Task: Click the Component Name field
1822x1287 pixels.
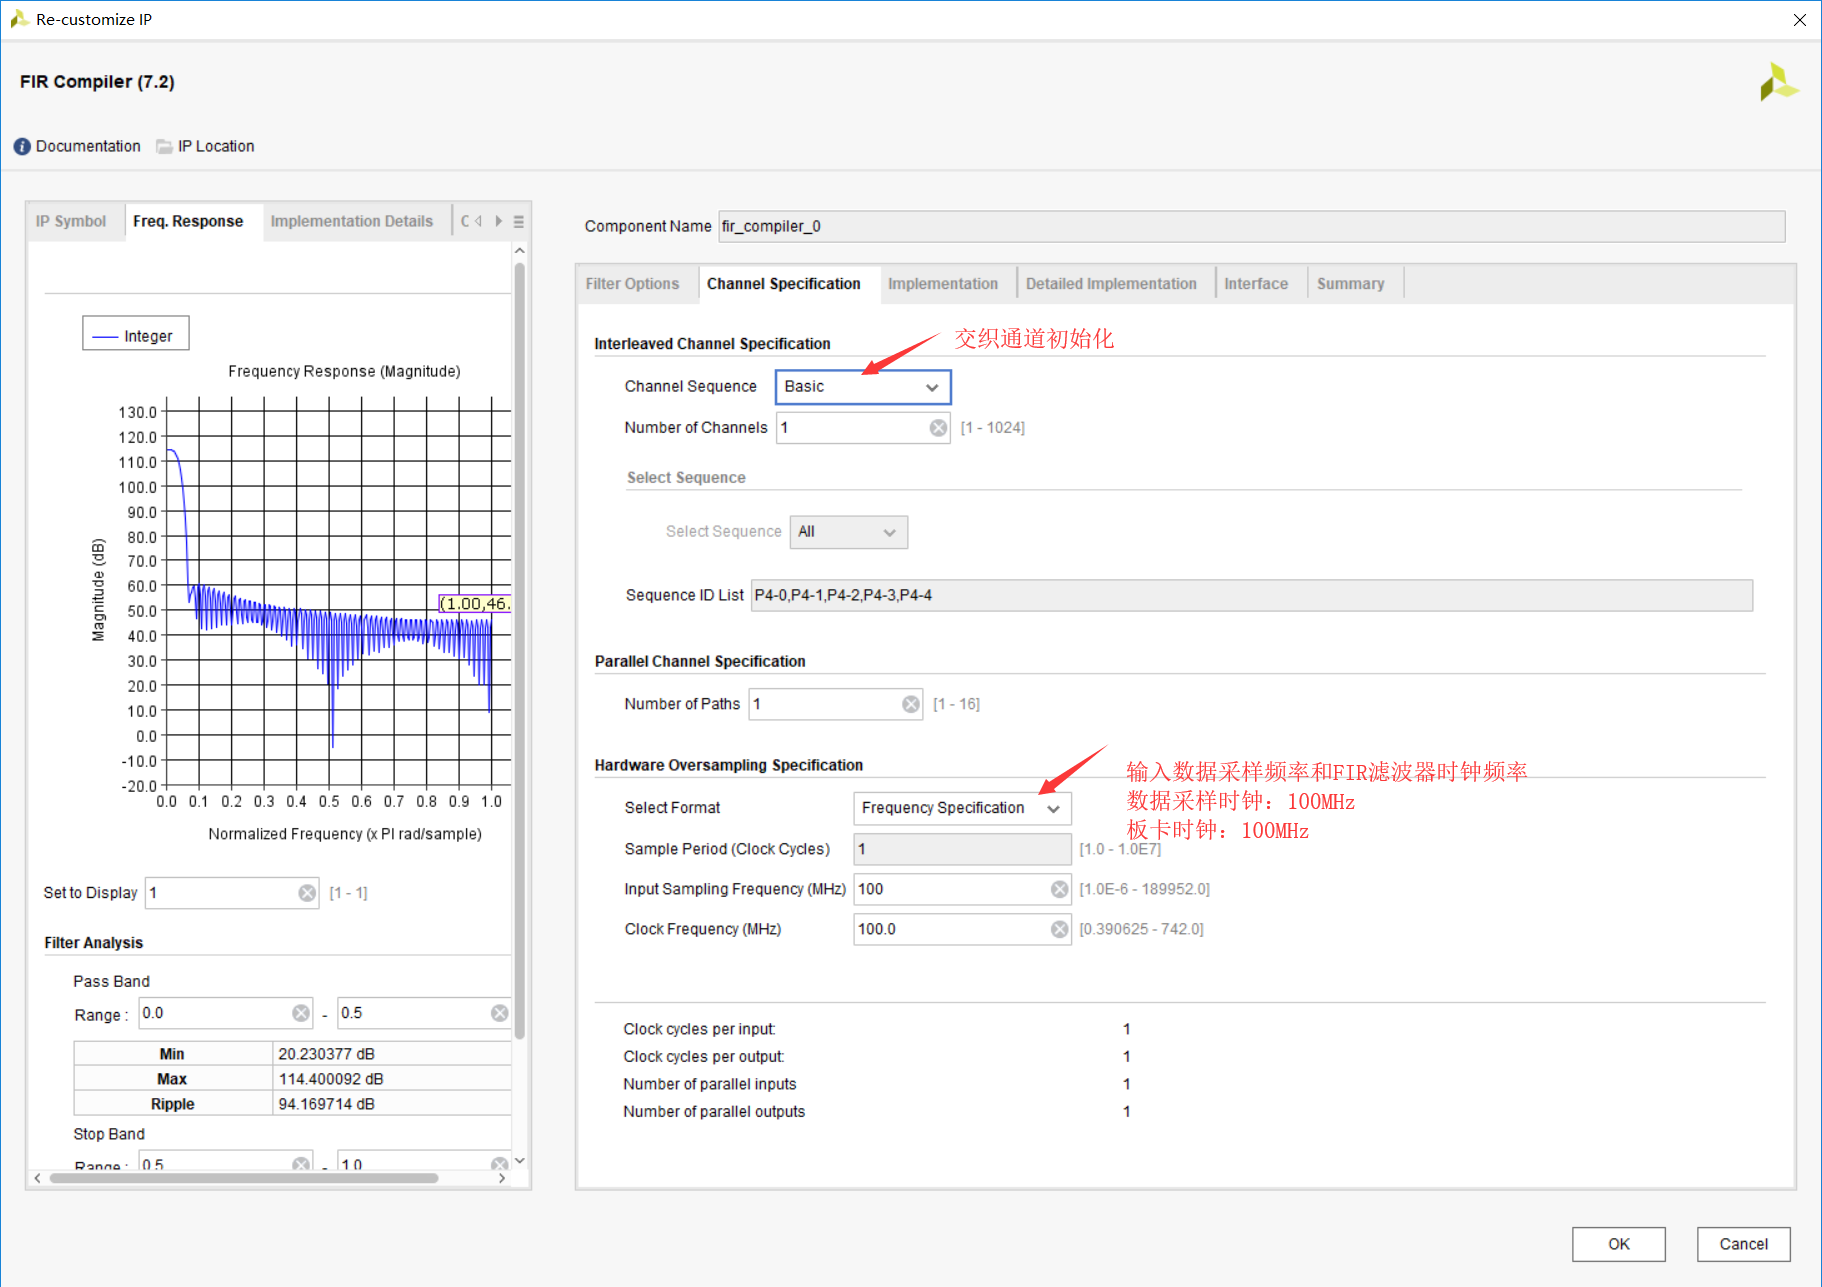Action: pyautogui.click(x=1252, y=227)
